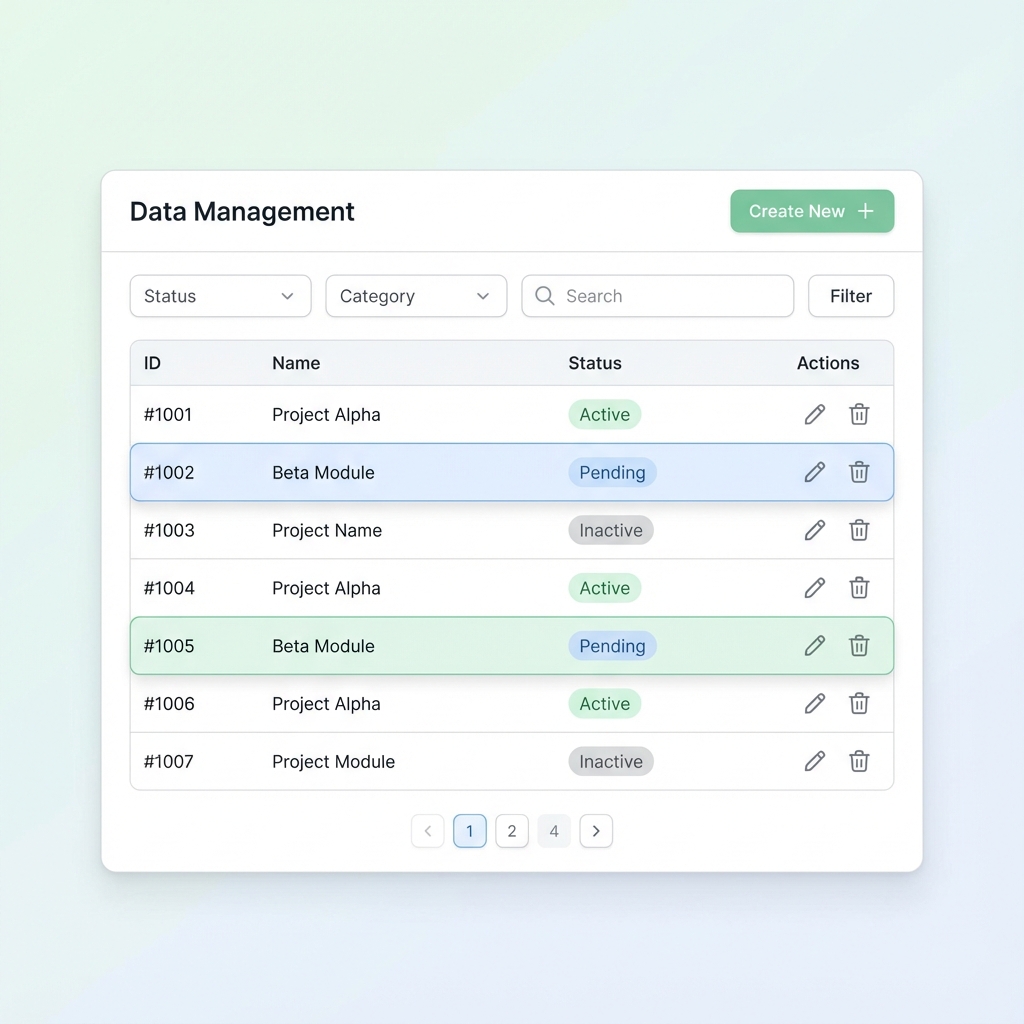Click the next page arrow

pyautogui.click(x=596, y=831)
